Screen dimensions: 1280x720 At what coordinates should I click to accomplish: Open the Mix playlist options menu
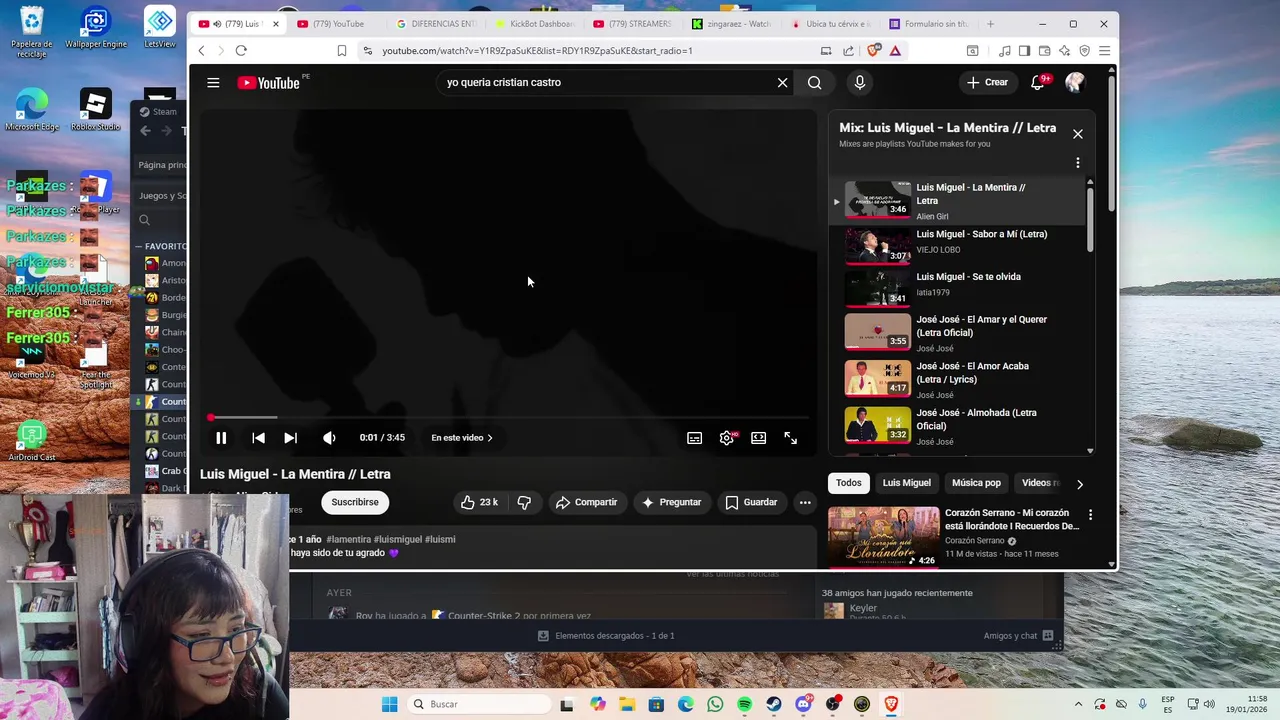[1077, 162]
